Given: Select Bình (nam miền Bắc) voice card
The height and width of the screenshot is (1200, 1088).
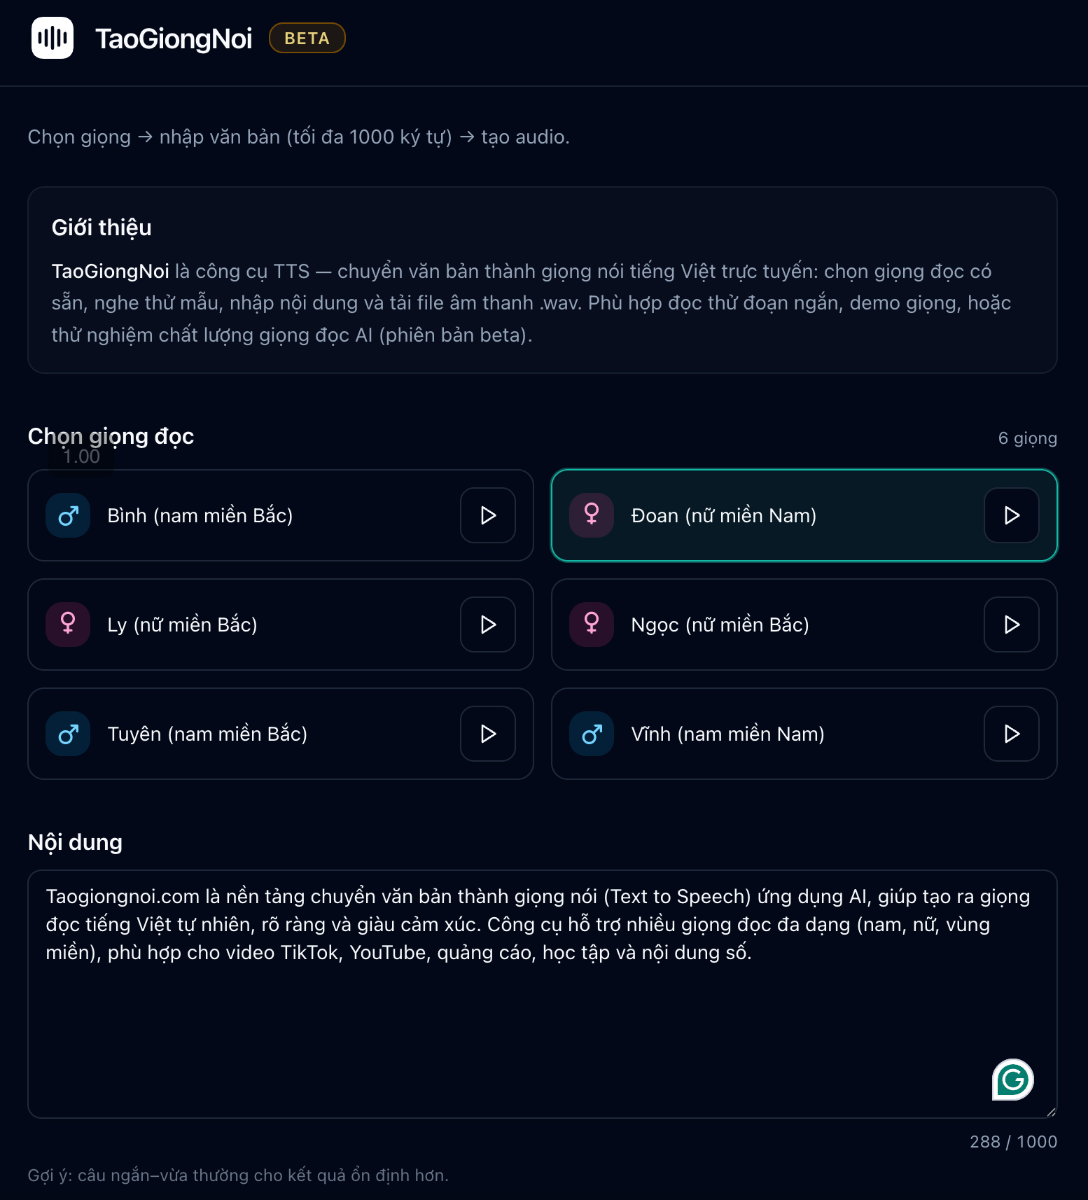Looking at the screenshot, I should click(x=281, y=515).
